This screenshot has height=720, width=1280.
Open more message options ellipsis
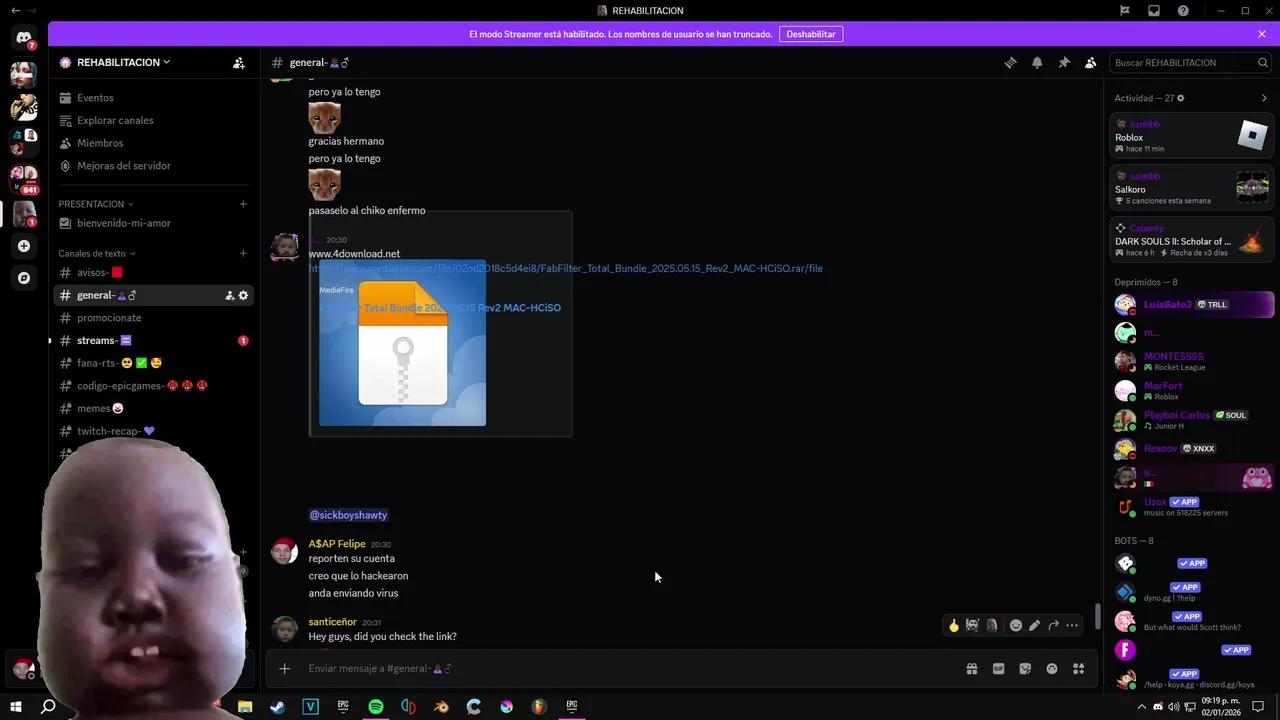pos(1072,625)
